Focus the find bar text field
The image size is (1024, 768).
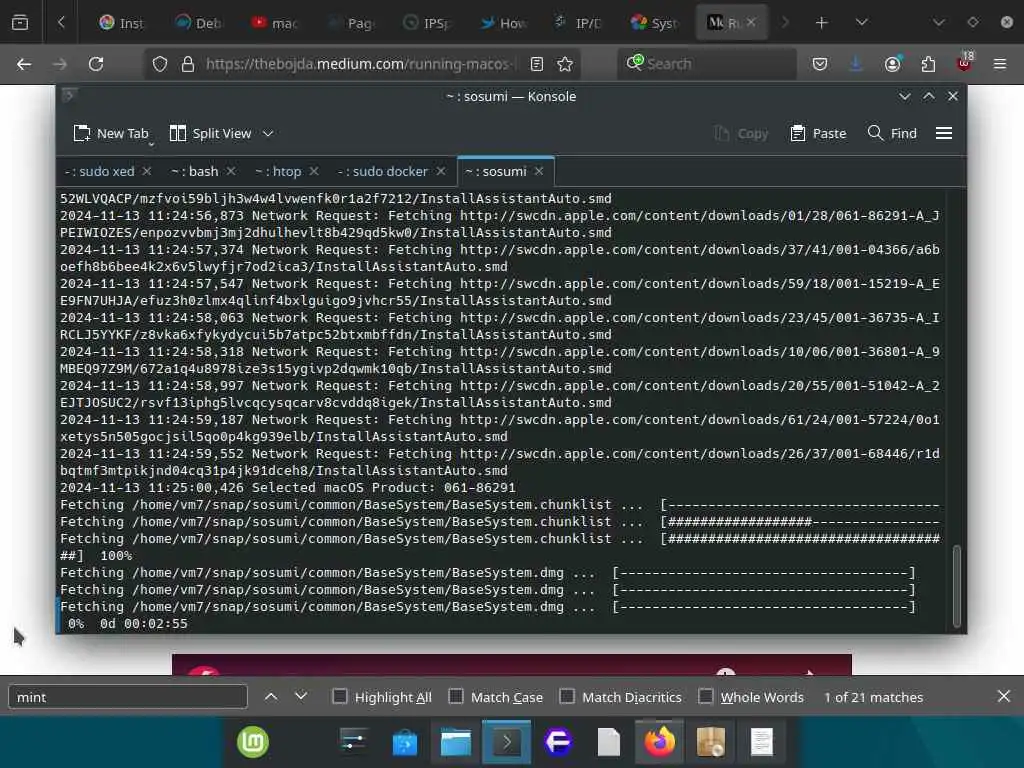click(128, 697)
